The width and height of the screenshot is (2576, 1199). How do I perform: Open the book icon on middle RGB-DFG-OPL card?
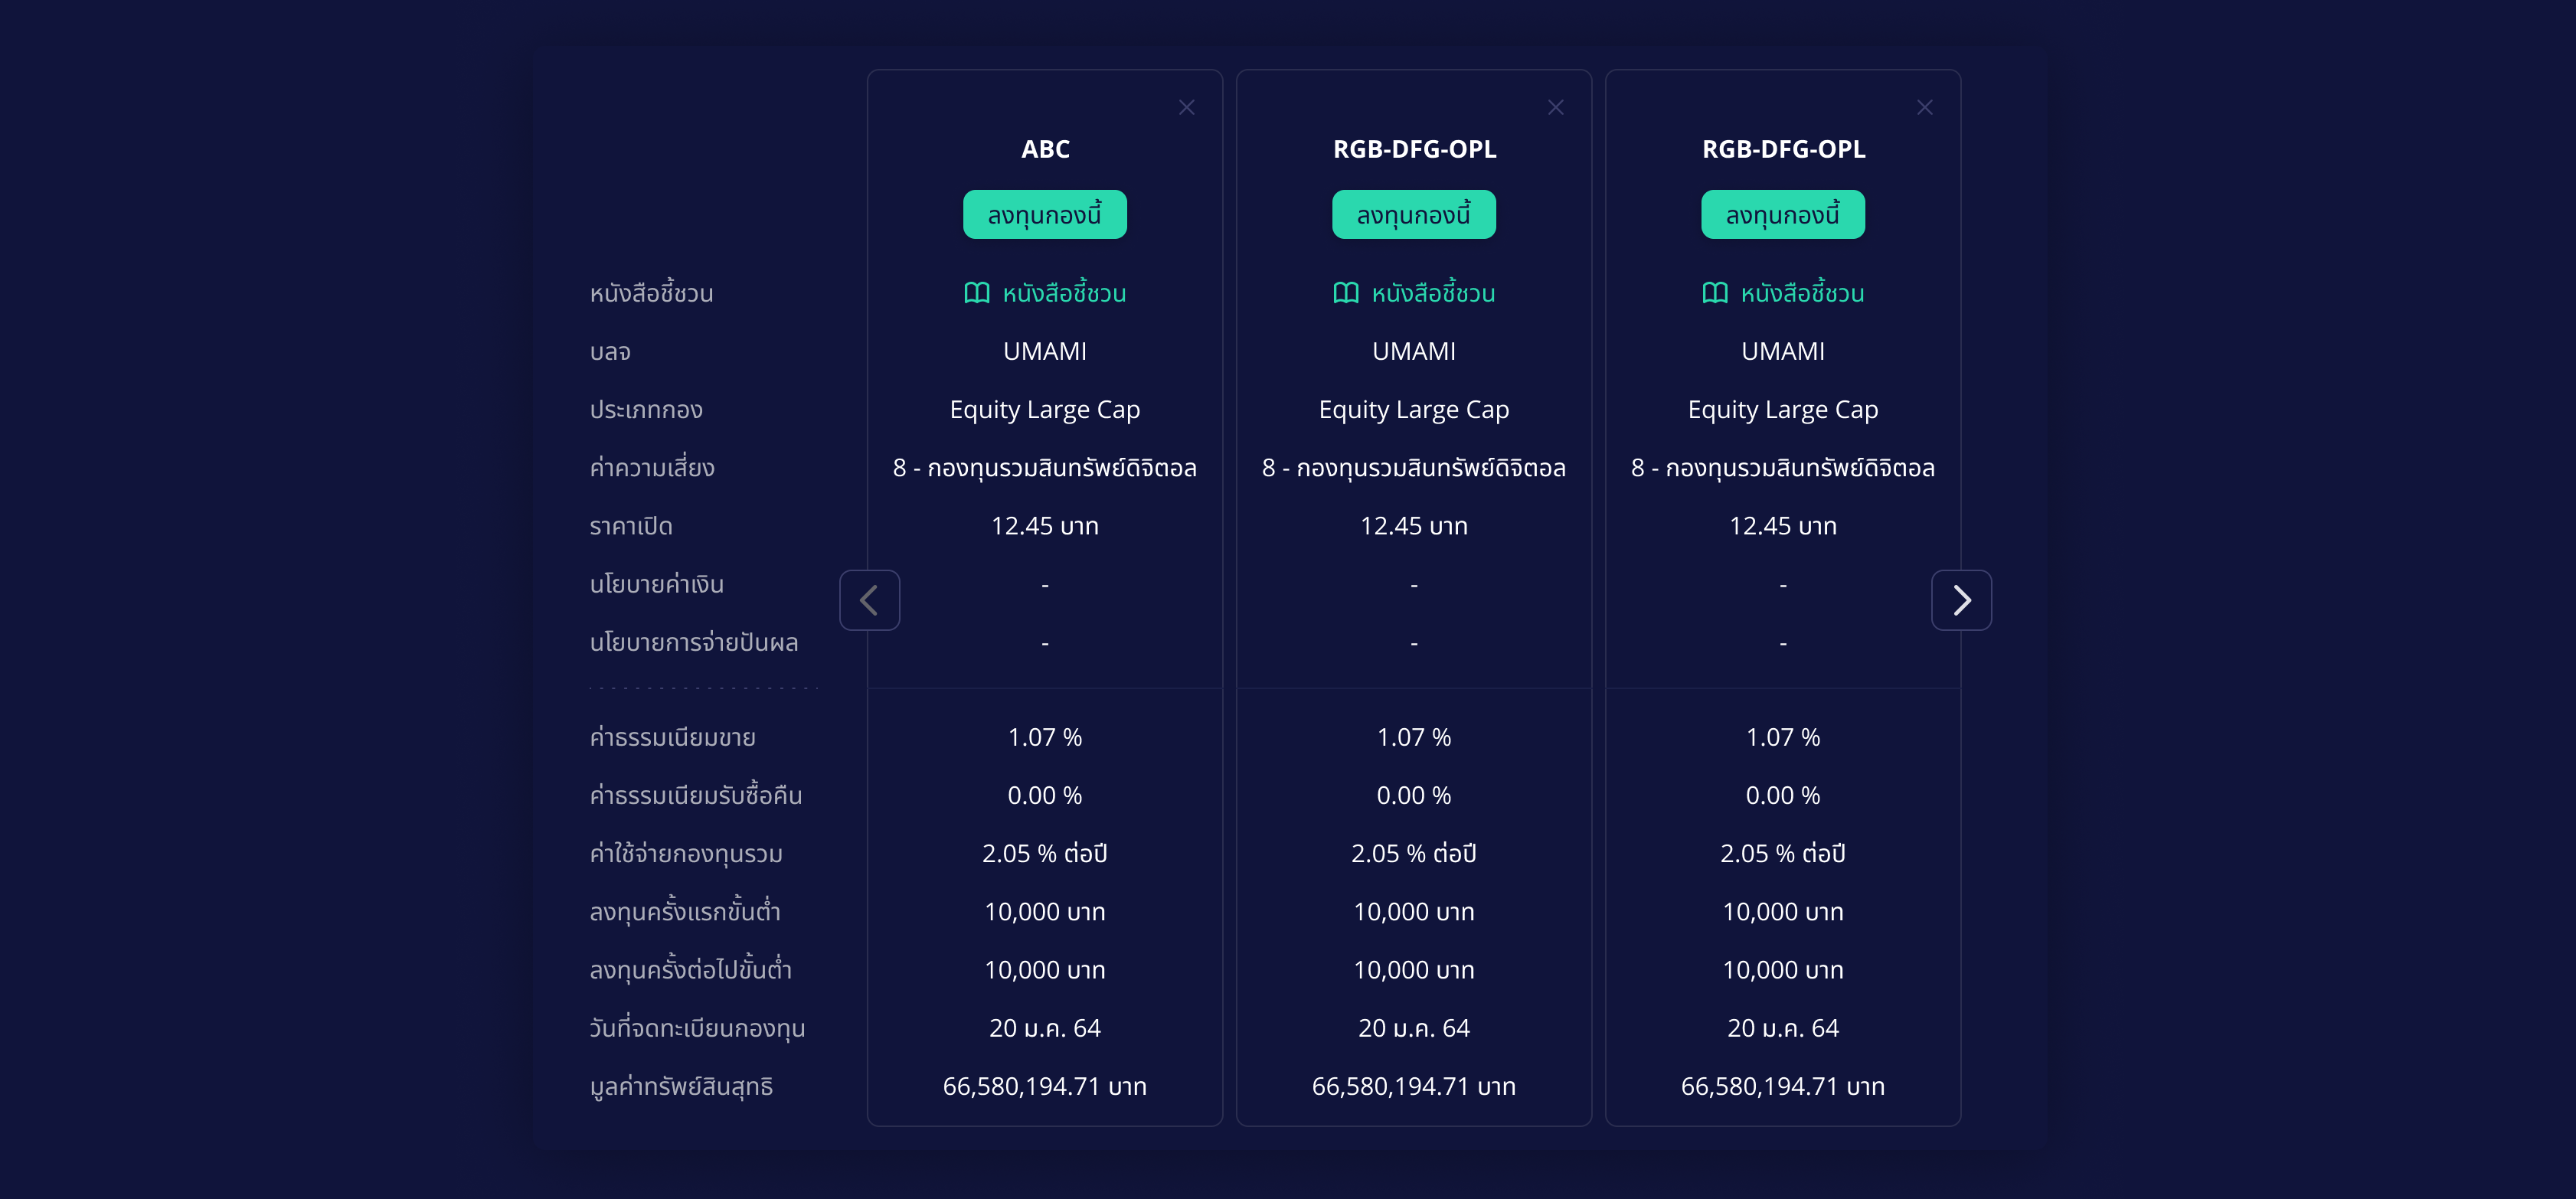pyautogui.click(x=1345, y=292)
